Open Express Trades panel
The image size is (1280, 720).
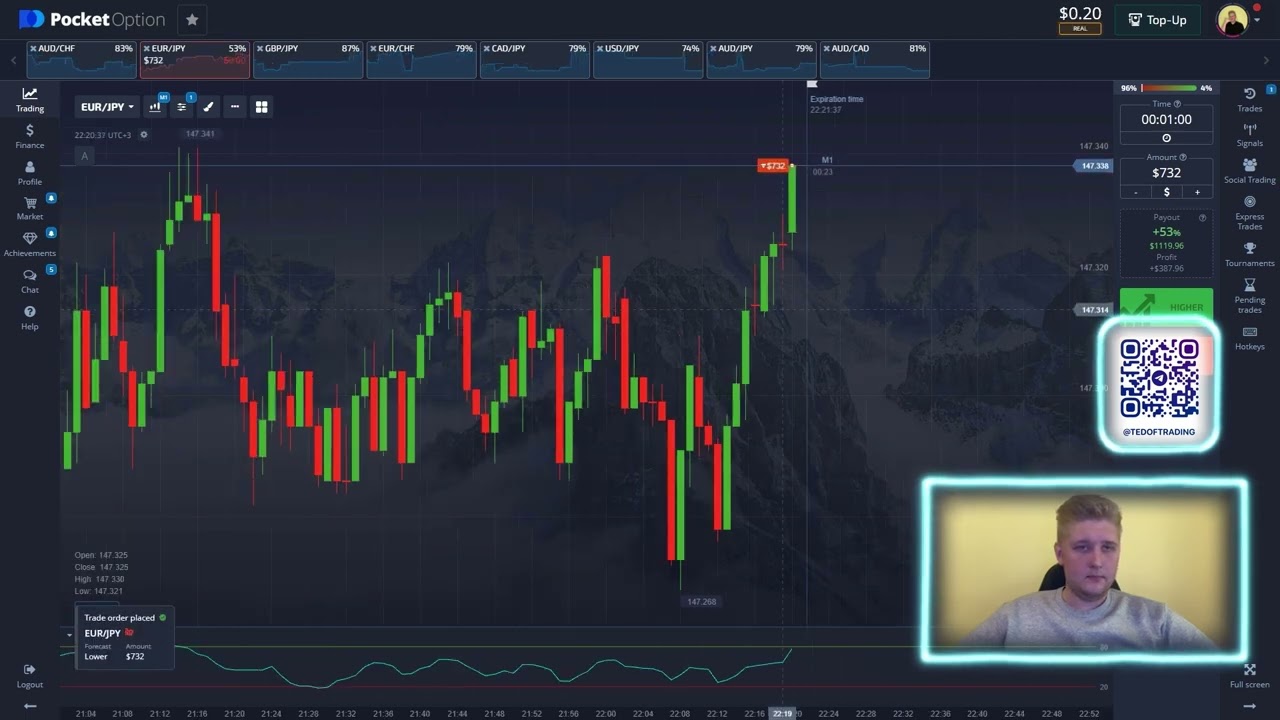point(1249,212)
